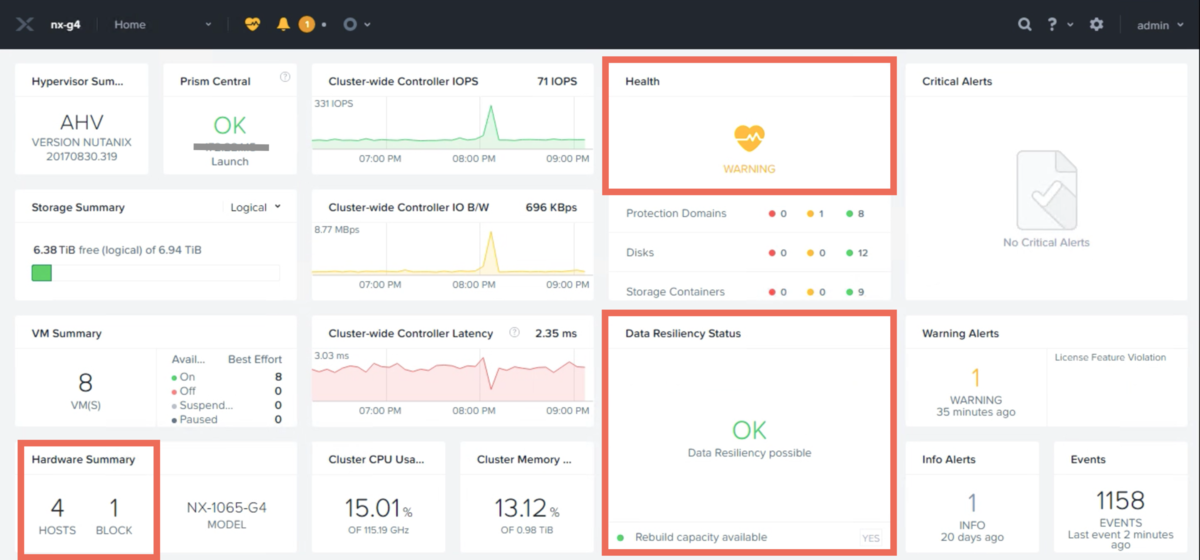Screen dimensions: 1200x560
Task: Click the Prism Central info icon
Action: [x=285, y=77]
